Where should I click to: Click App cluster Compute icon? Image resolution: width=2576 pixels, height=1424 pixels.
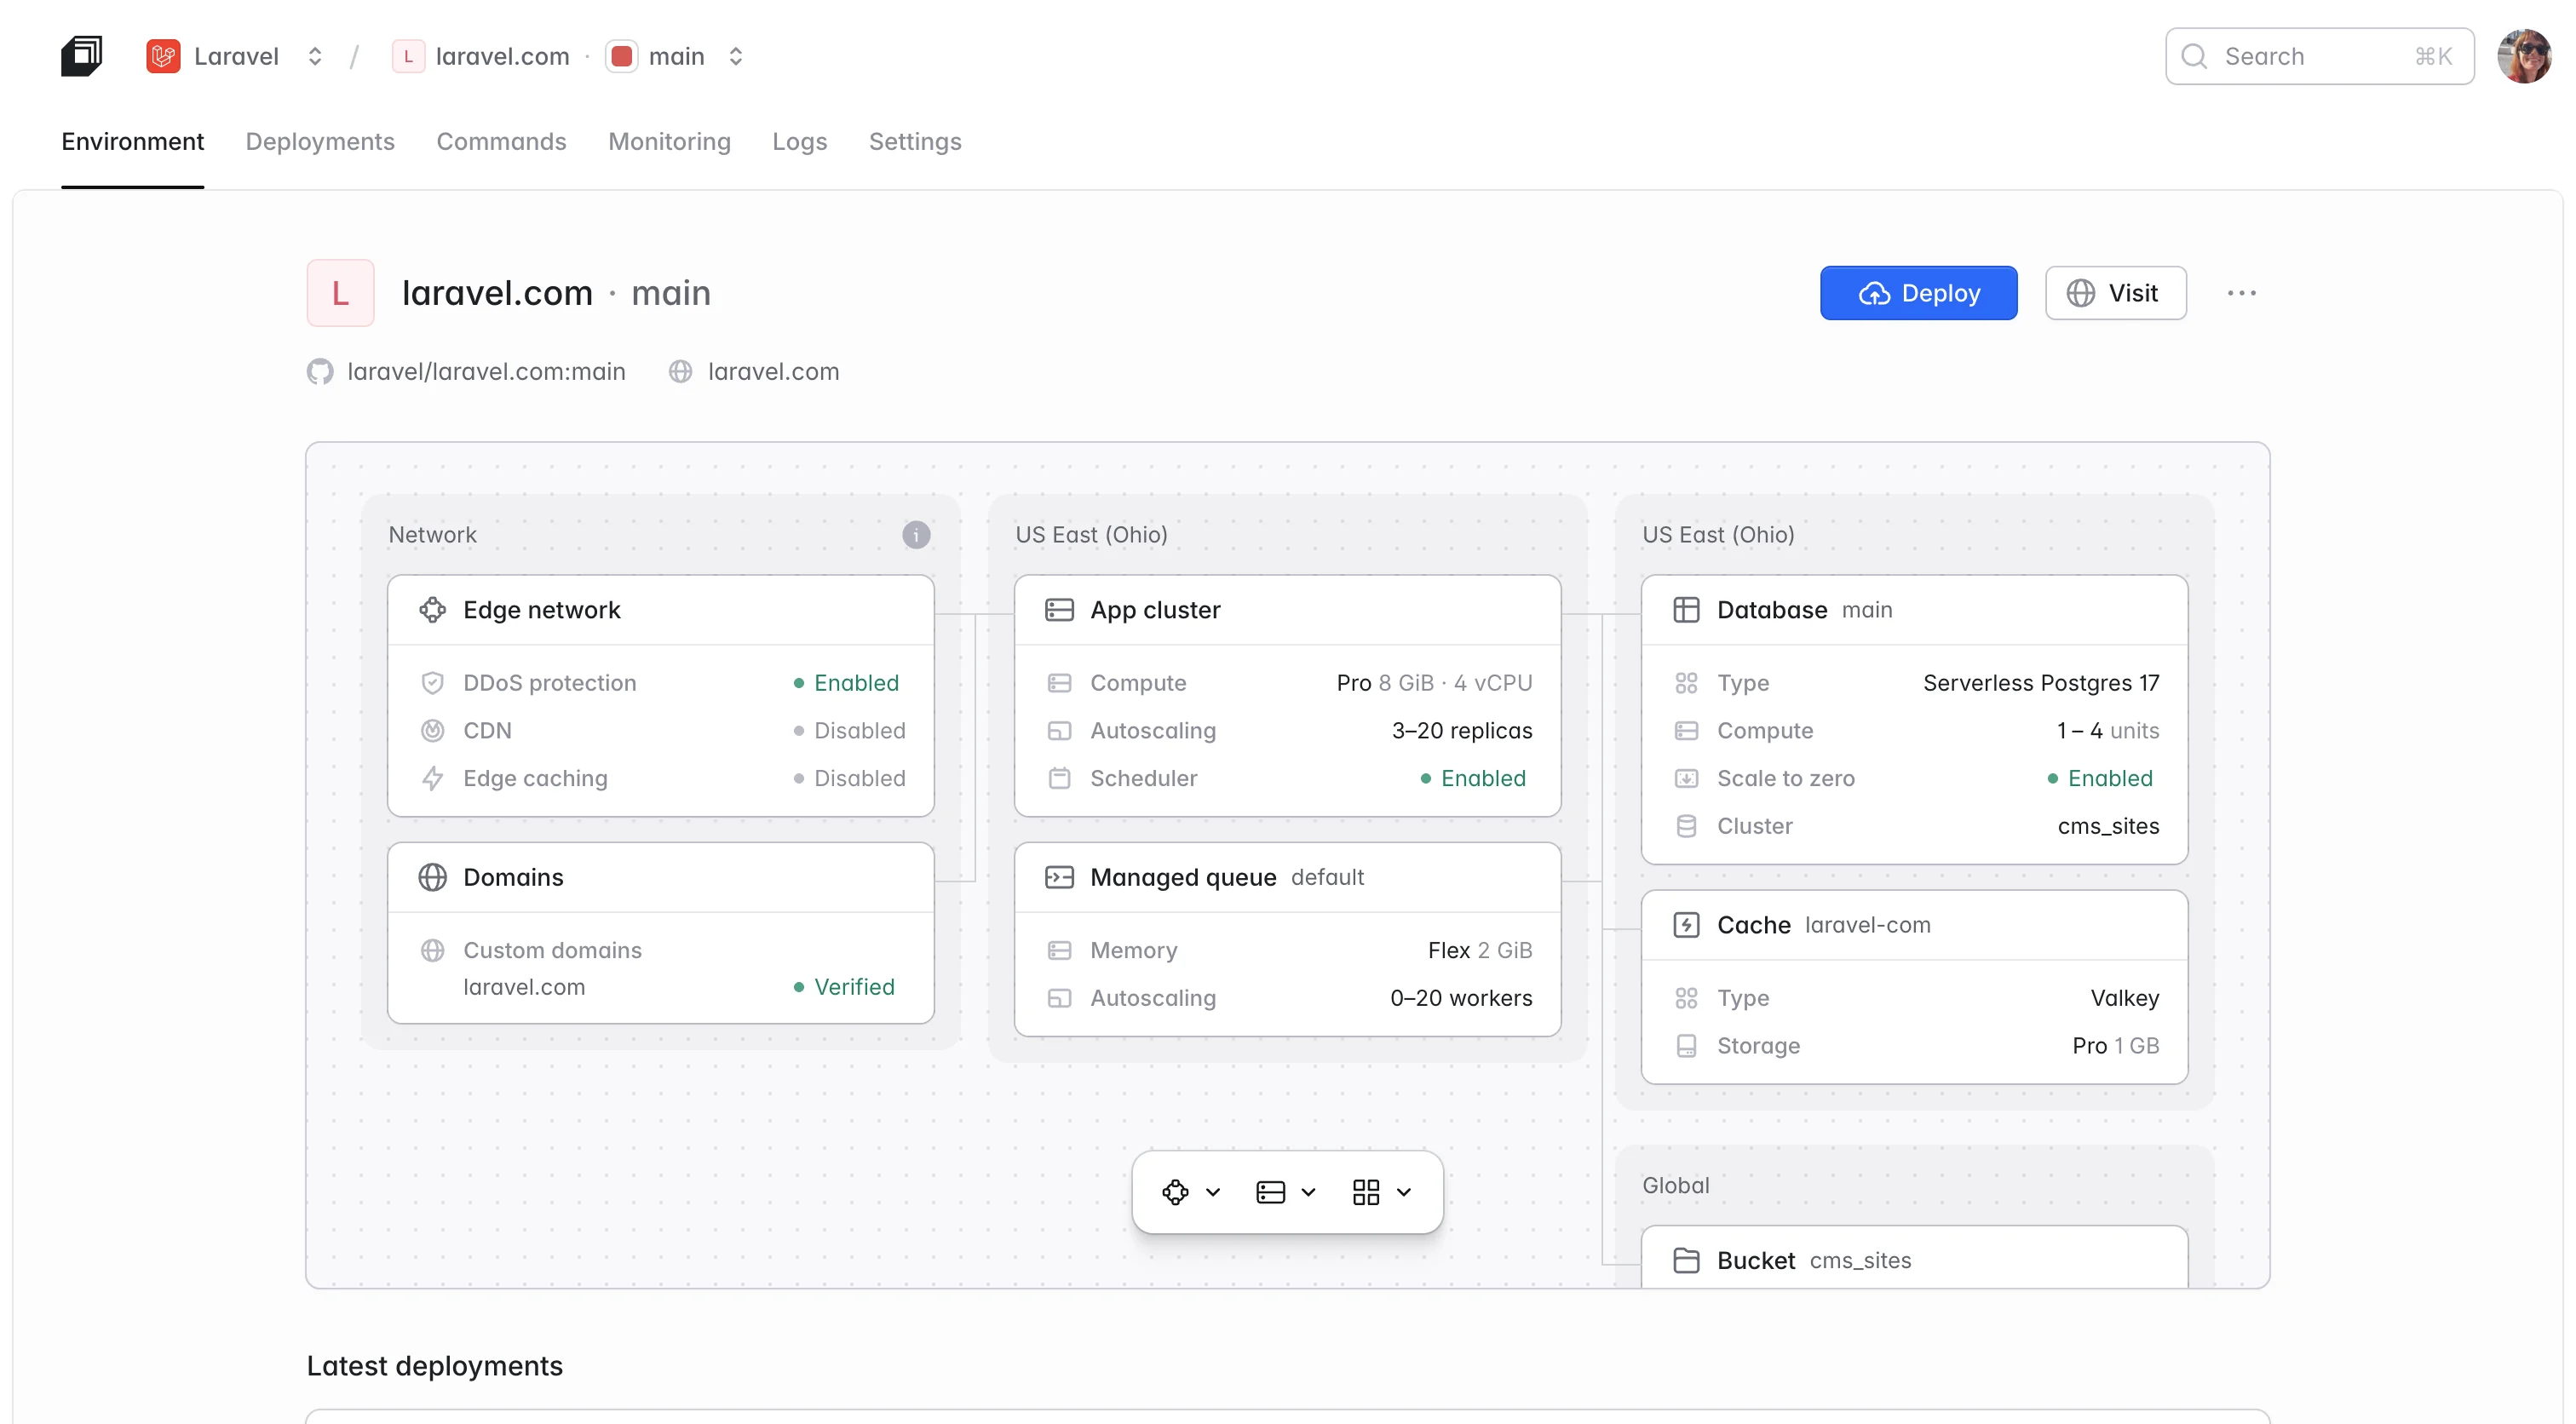pos(1059,683)
